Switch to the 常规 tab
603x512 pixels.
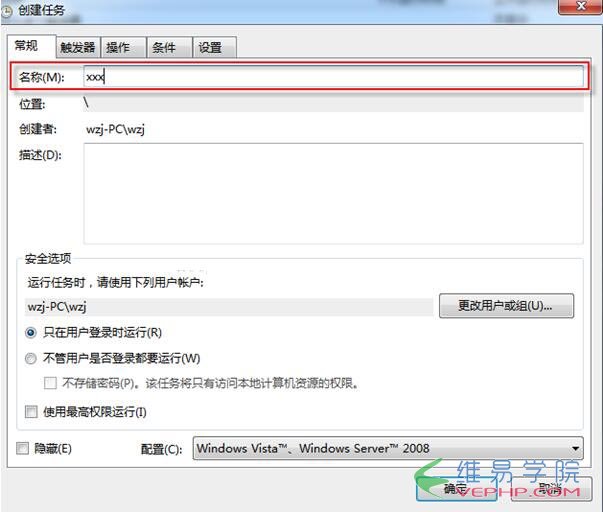click(31, 46)
